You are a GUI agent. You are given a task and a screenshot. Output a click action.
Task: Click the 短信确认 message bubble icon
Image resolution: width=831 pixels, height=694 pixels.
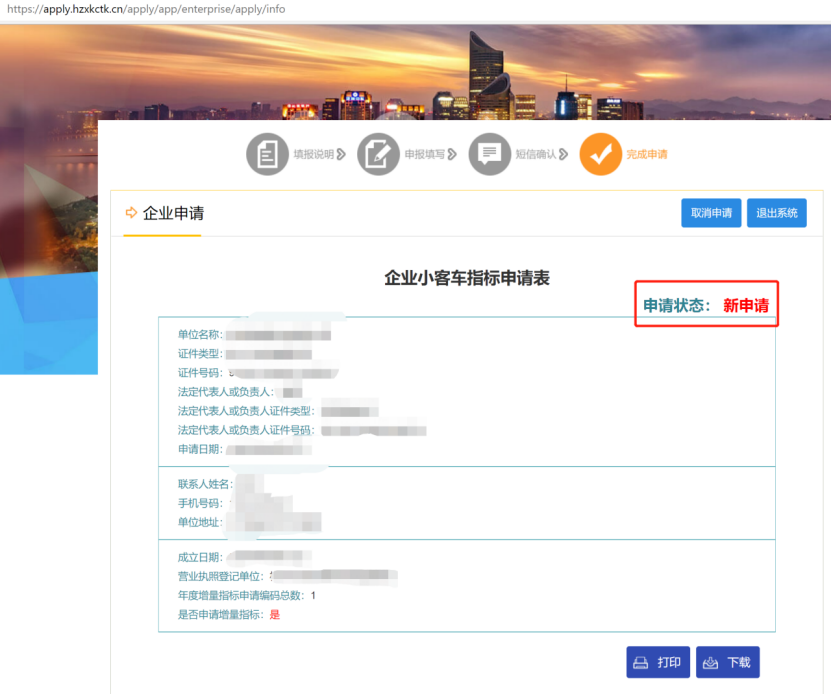click(x=489, y=154)
